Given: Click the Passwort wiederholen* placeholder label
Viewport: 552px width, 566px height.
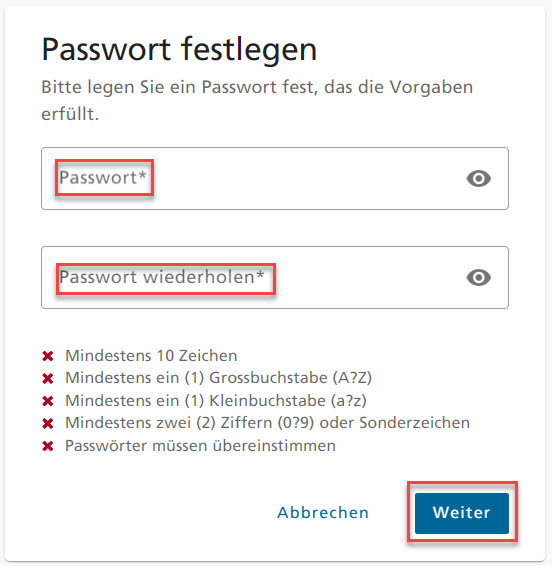Looking at the screenshot, I should click(x=162, y=277).
